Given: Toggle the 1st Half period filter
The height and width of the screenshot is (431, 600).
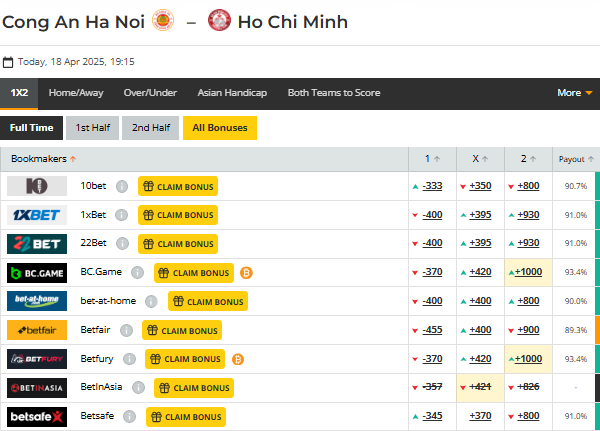Looking at the screenshot, I should coord(92,128).
